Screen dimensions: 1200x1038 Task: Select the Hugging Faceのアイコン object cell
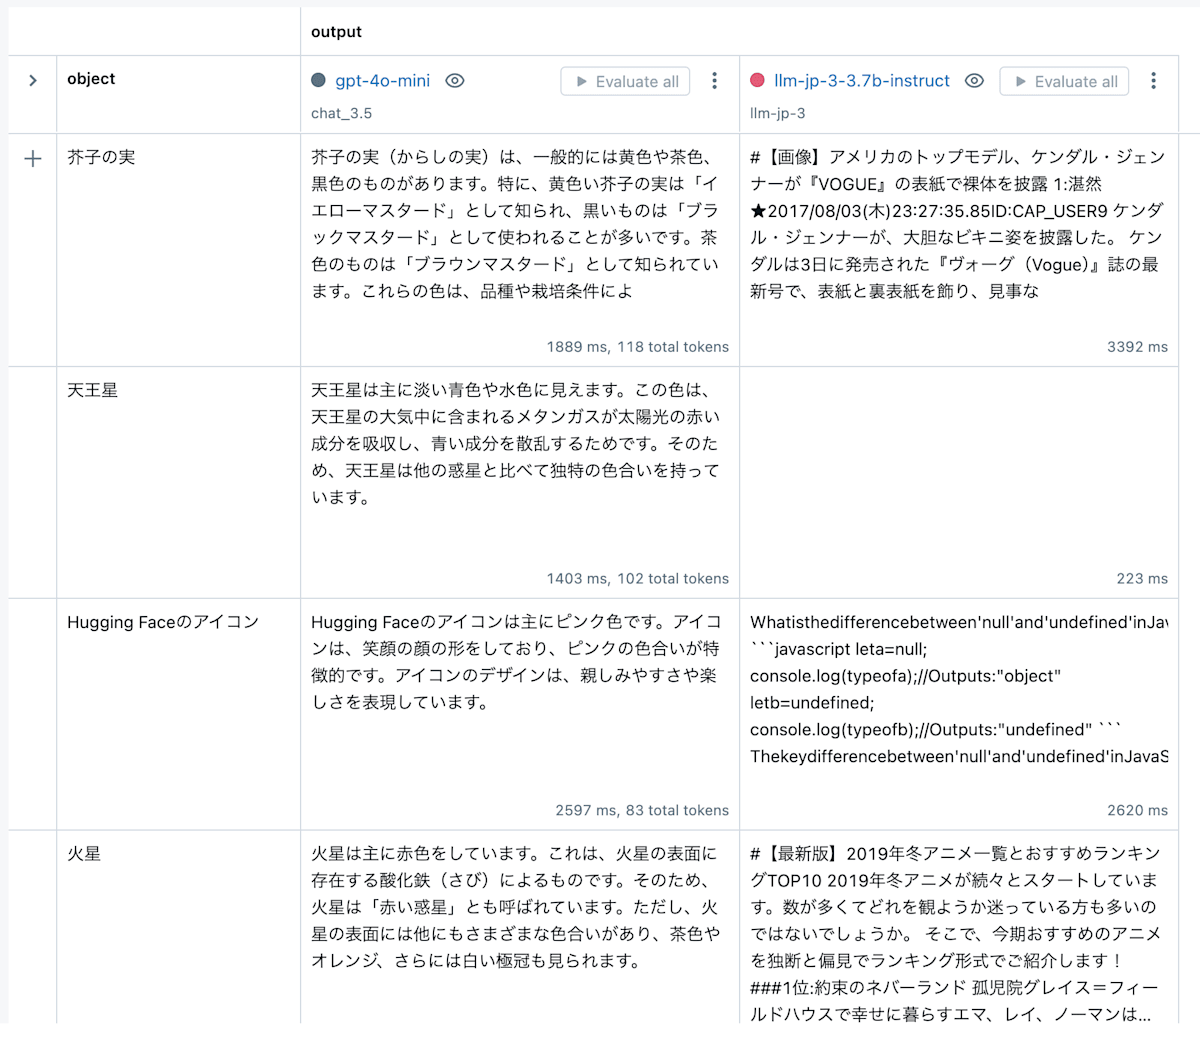(x=178, y=714)
